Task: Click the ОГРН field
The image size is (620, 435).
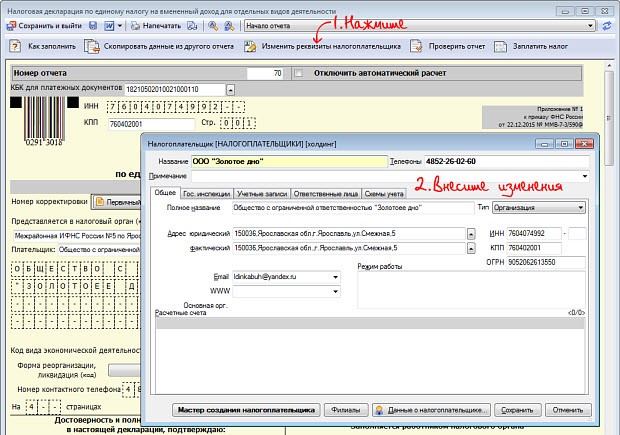Action: [546, 262]
